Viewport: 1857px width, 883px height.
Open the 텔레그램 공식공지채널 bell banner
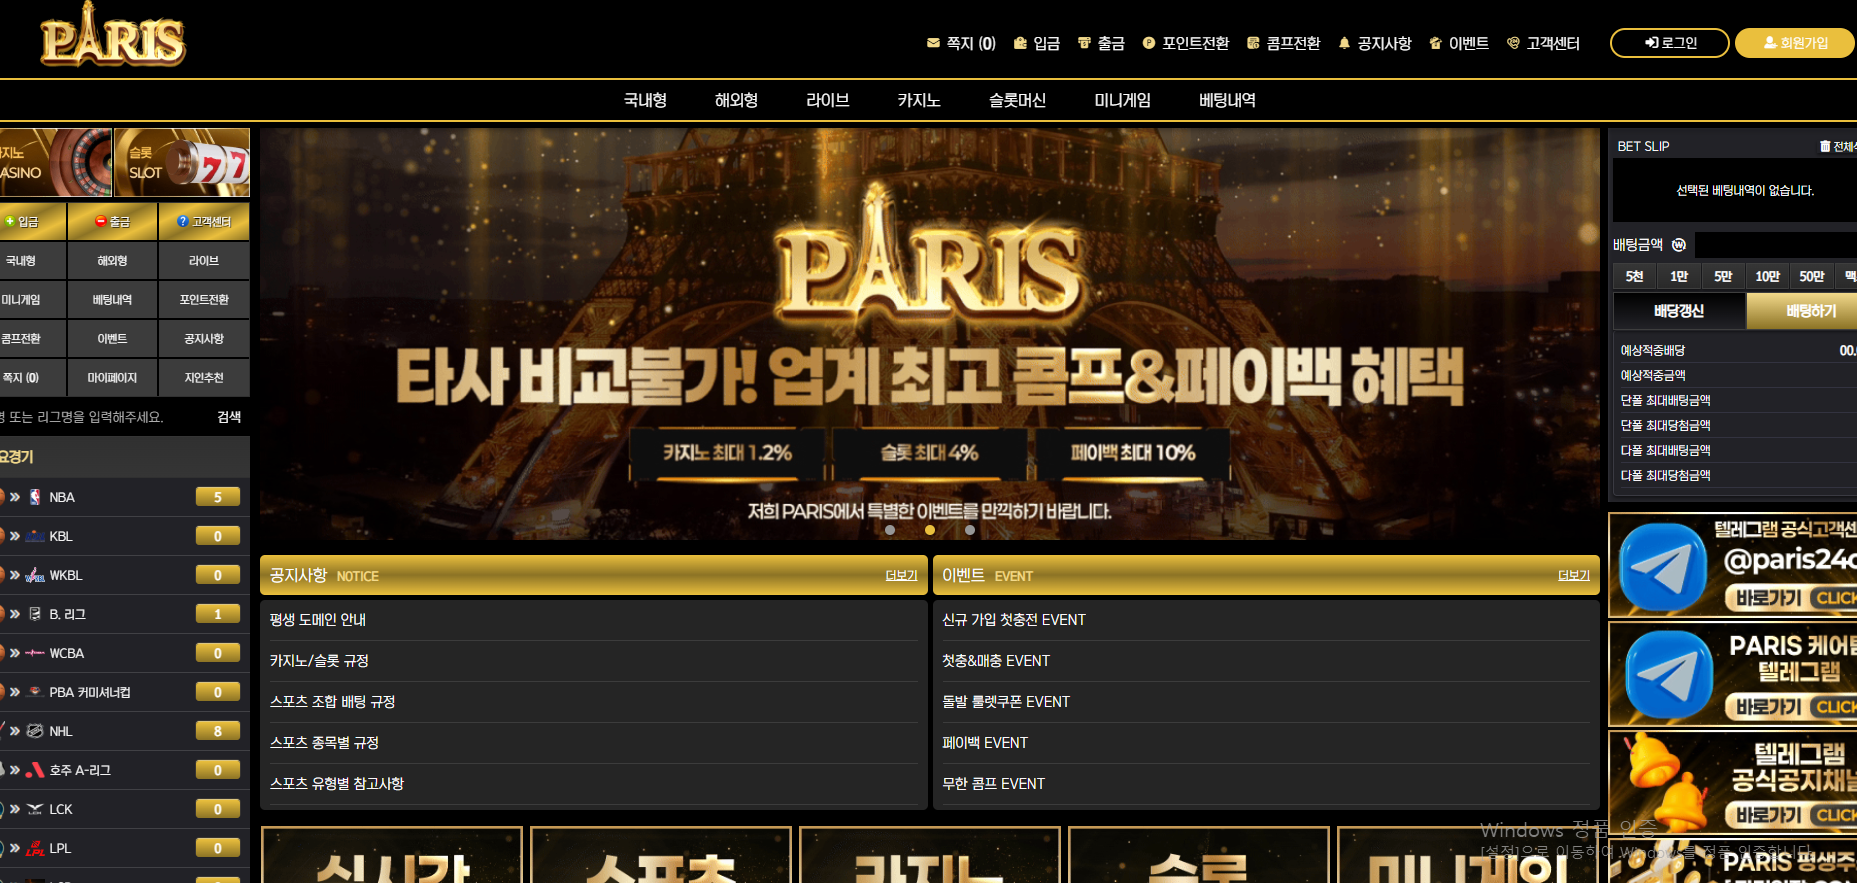tap(1733, 783)
